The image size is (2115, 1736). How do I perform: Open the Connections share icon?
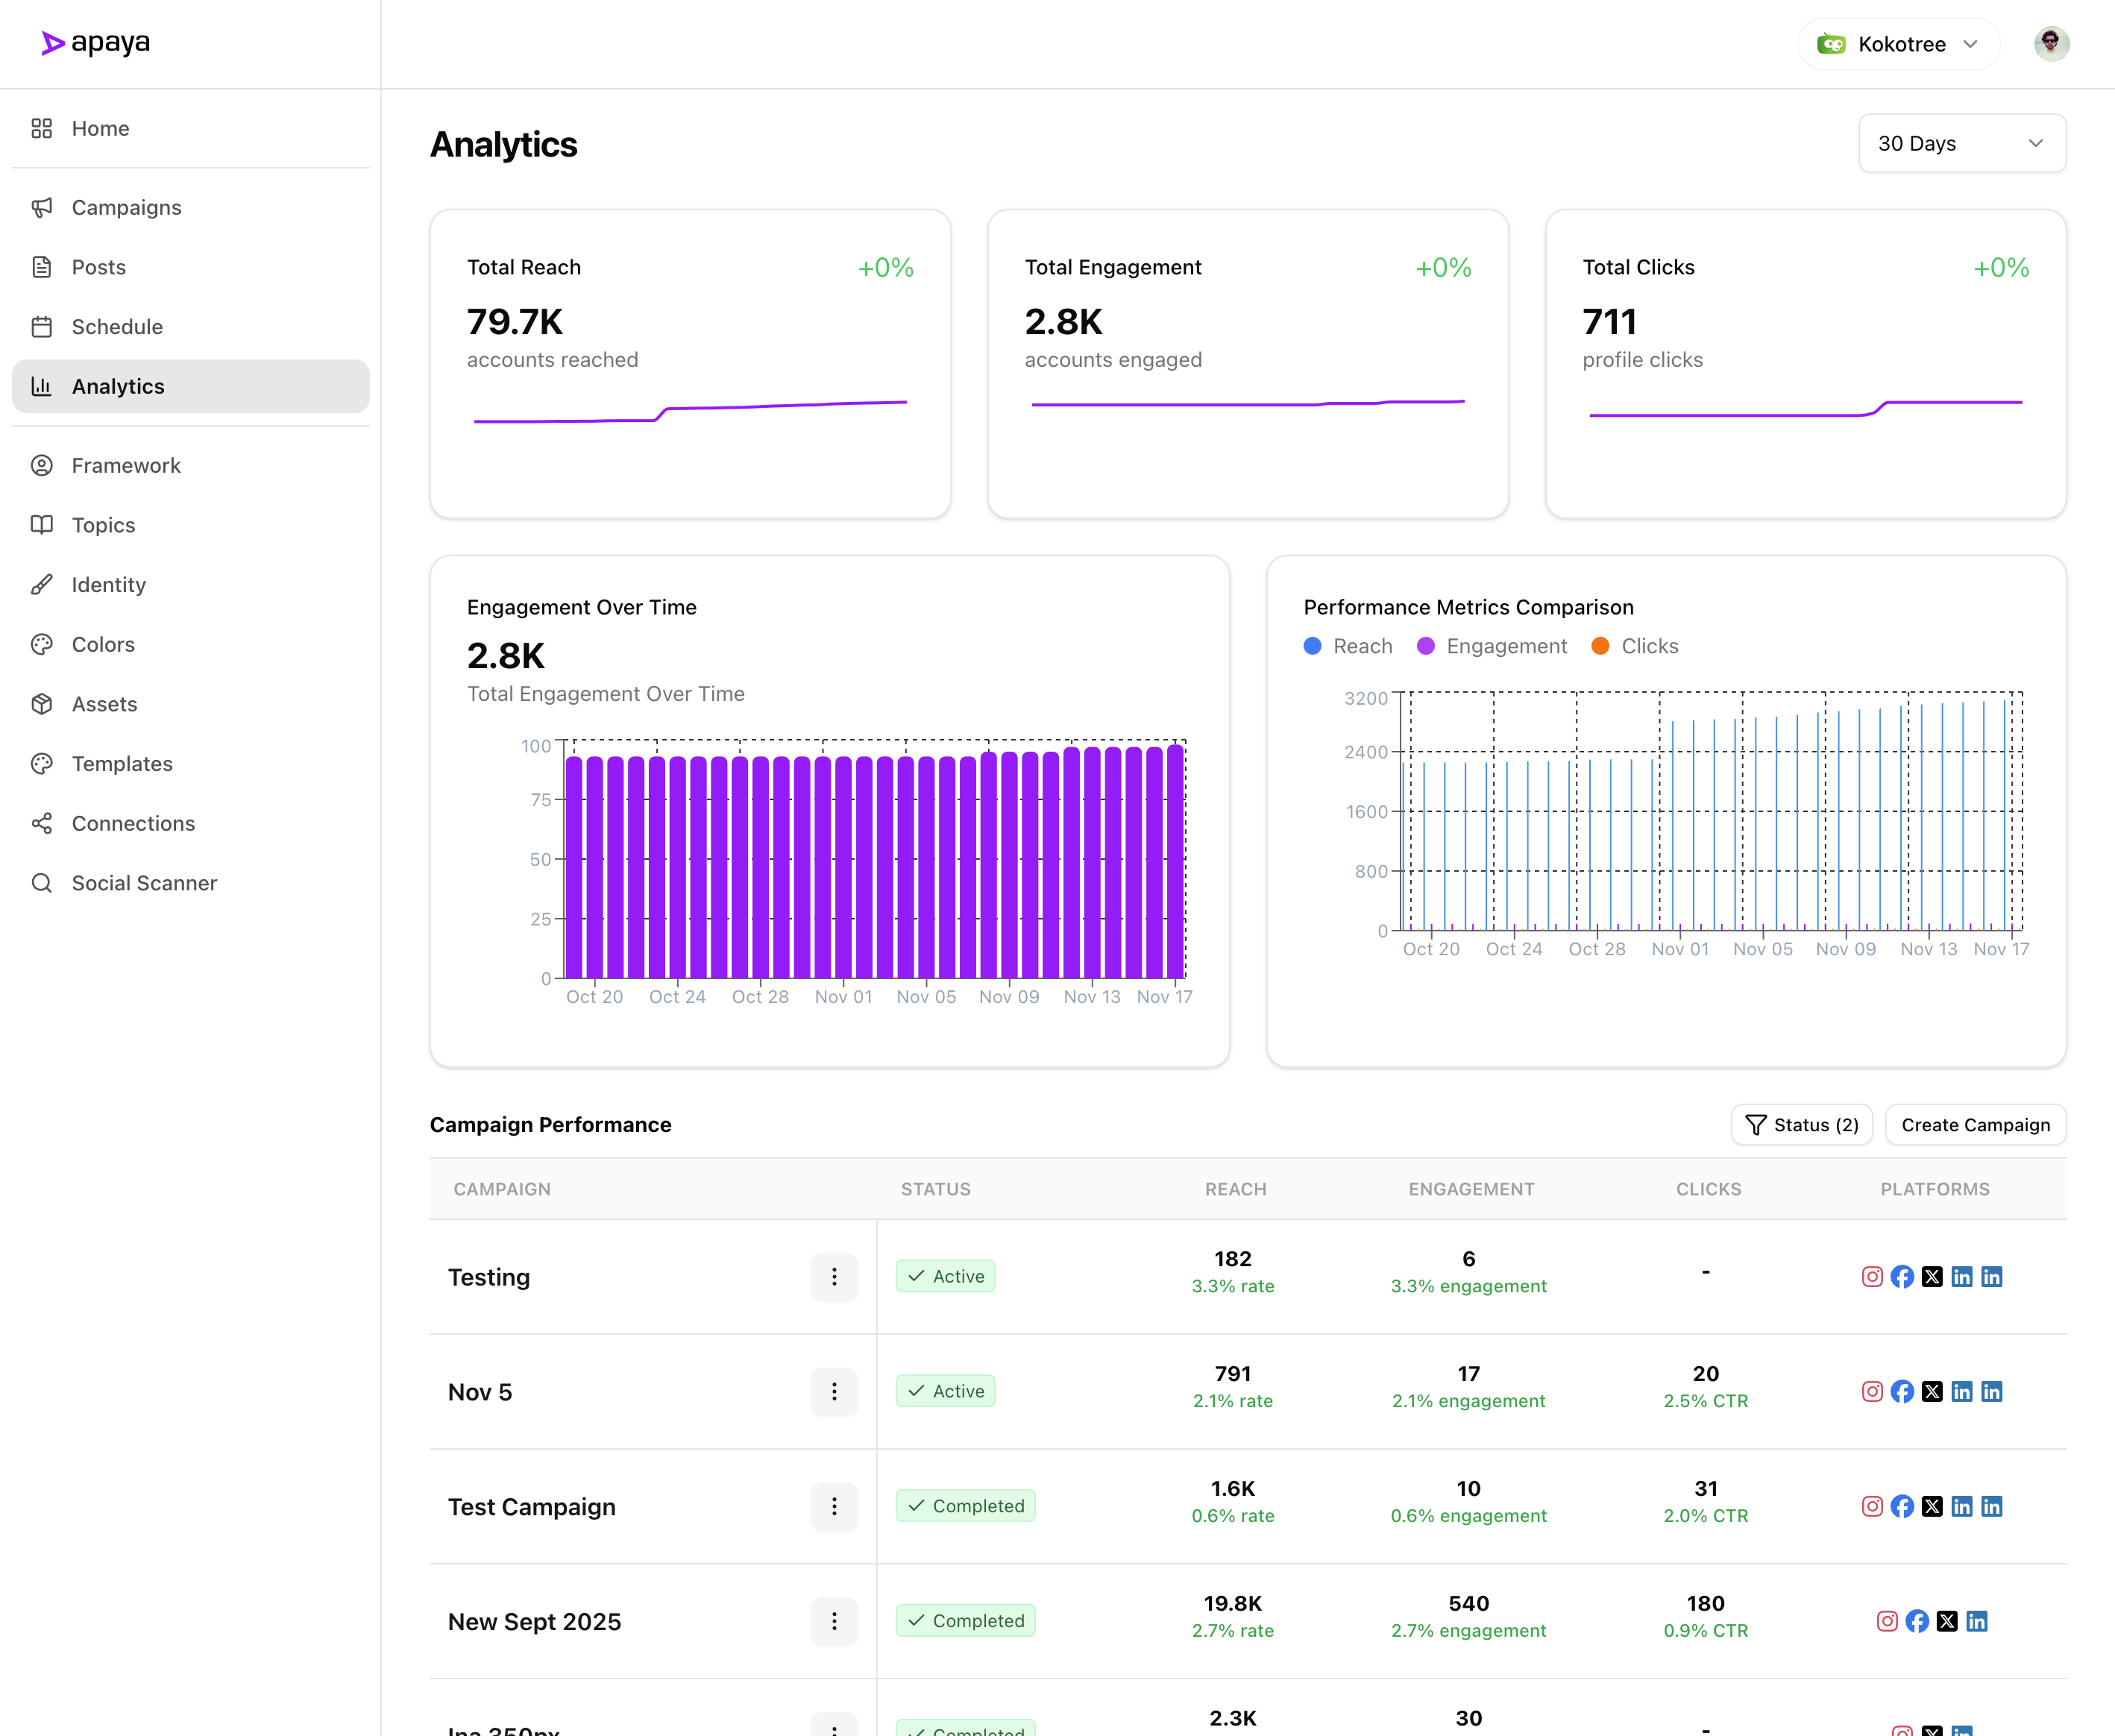pos(41,823)
